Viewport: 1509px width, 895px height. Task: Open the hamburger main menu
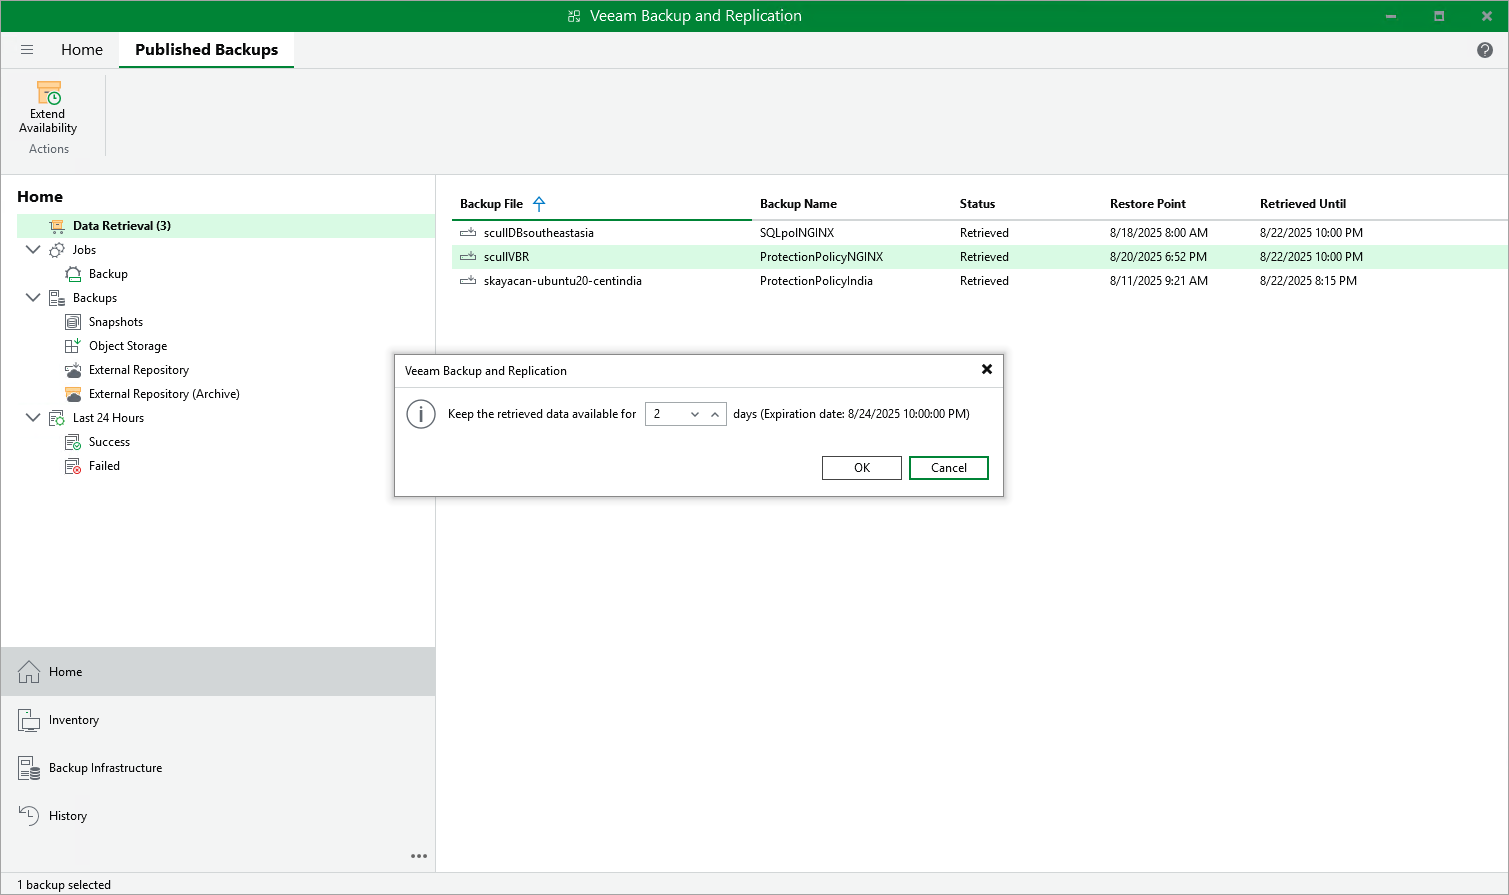pyautogui.click(x=27, y=49)
